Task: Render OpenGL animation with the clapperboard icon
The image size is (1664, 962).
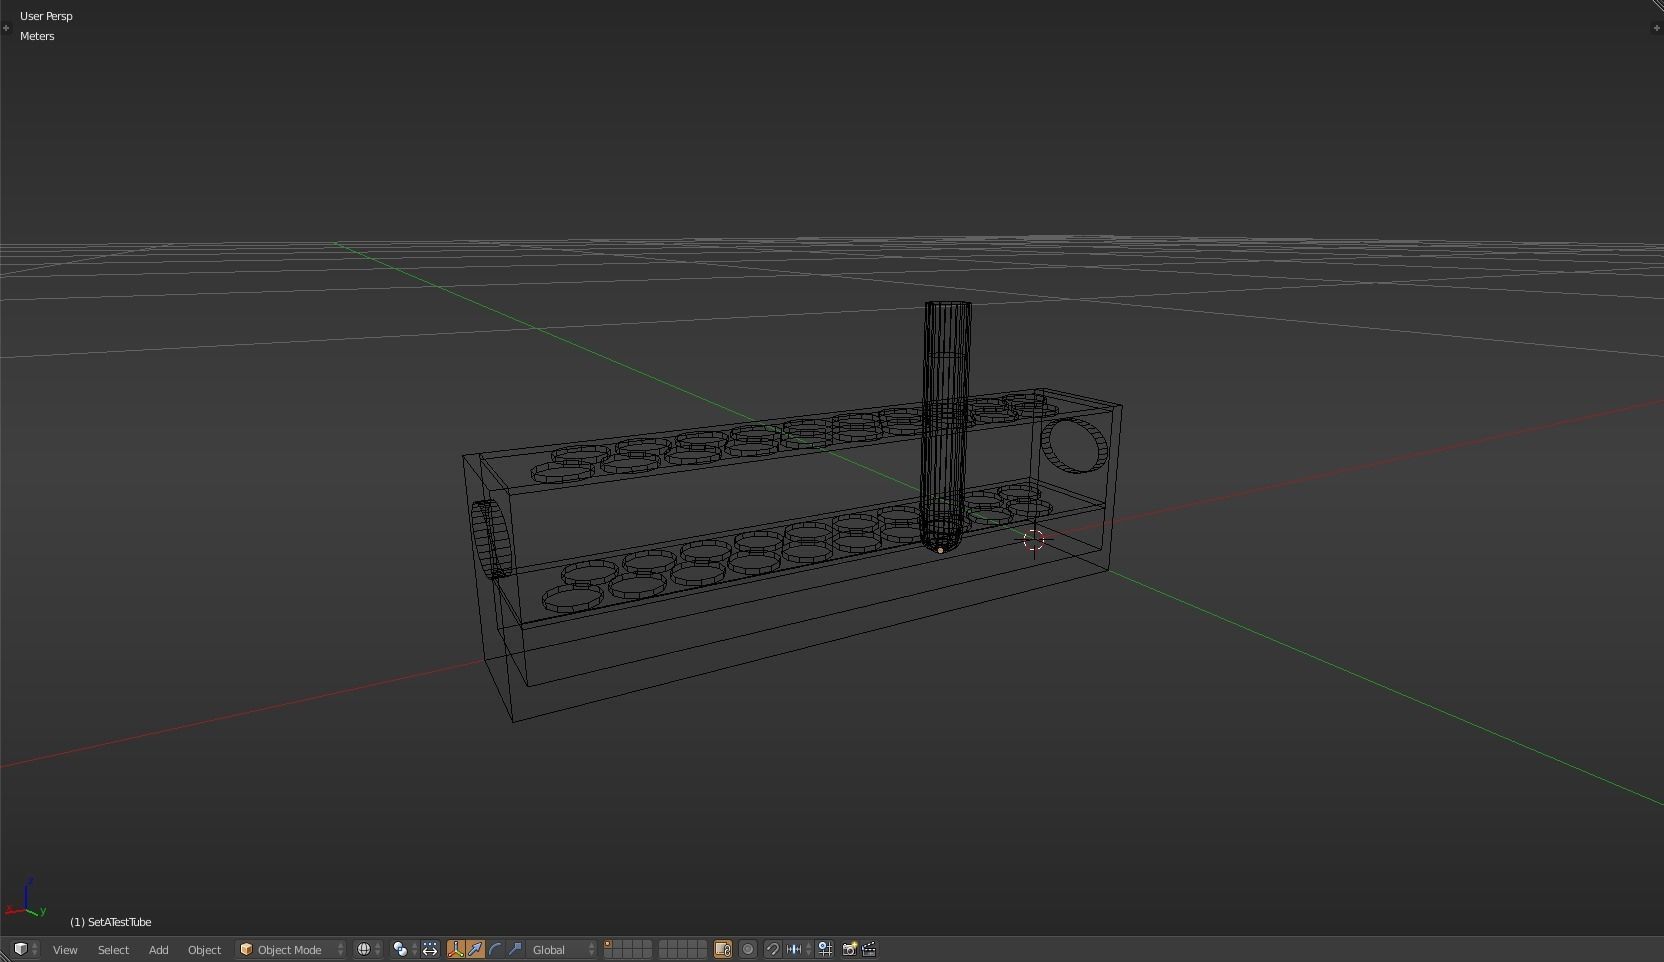Action: pos(869,949)
